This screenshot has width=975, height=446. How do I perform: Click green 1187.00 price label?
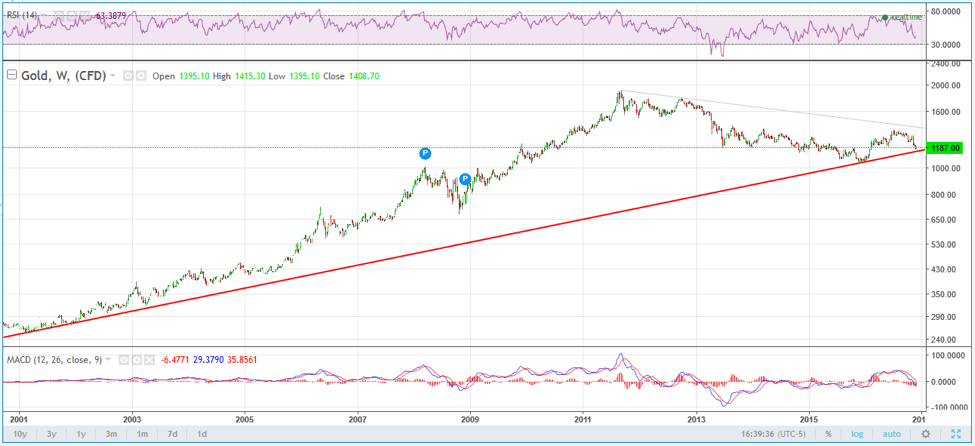tap(945, 148)
